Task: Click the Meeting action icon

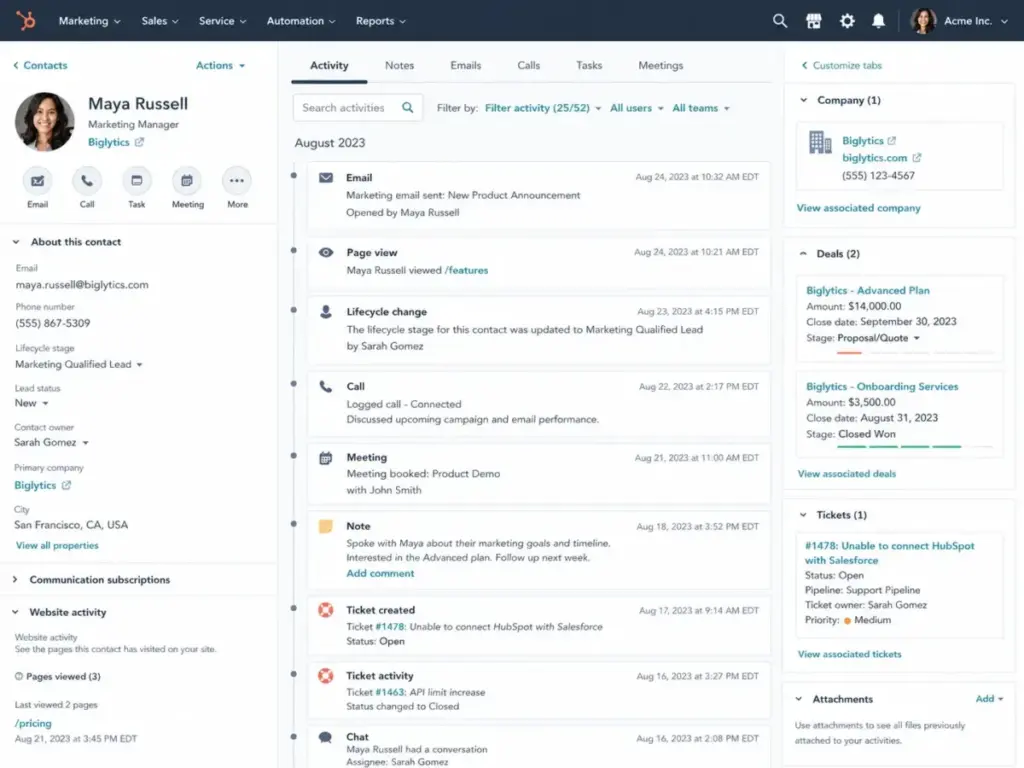Action: click(x=187, y=181)
